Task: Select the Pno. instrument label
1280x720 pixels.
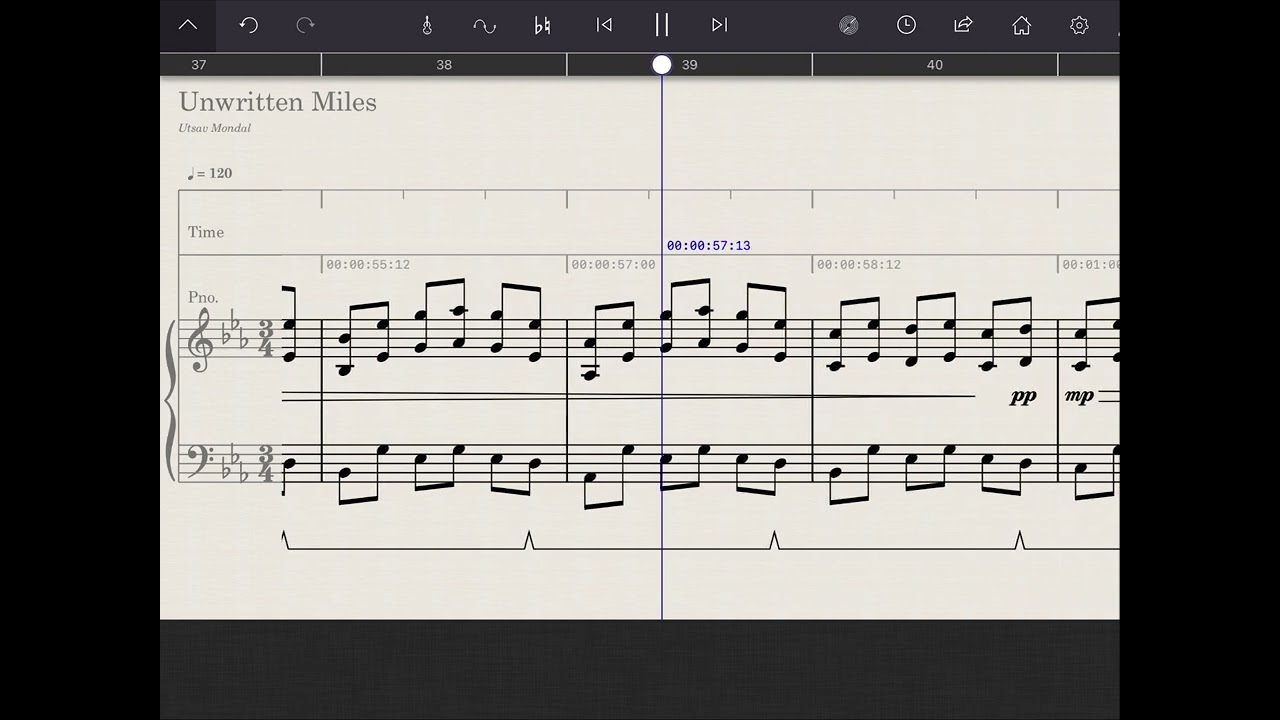Action: click(x=203, y=298)
